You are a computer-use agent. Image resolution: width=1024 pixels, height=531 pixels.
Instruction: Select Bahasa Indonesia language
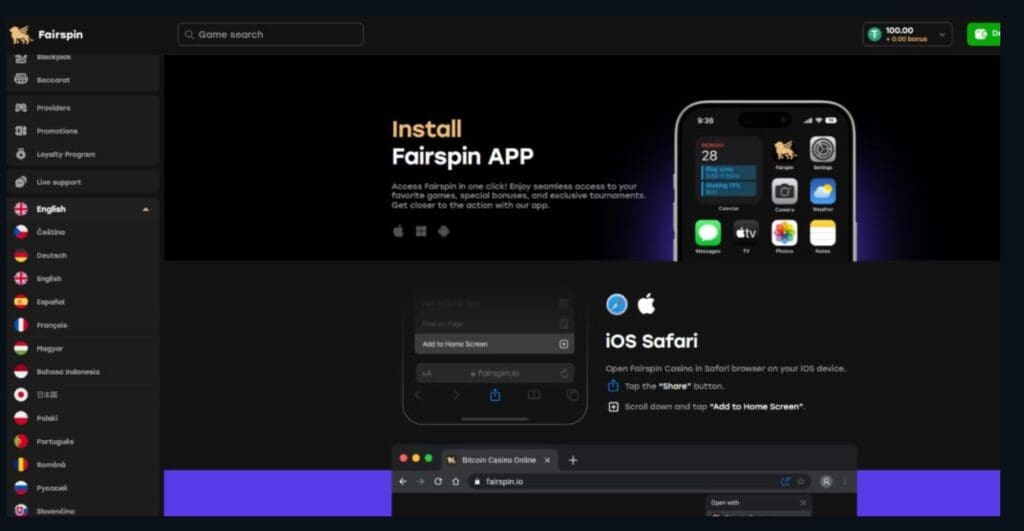coord(84,372)
